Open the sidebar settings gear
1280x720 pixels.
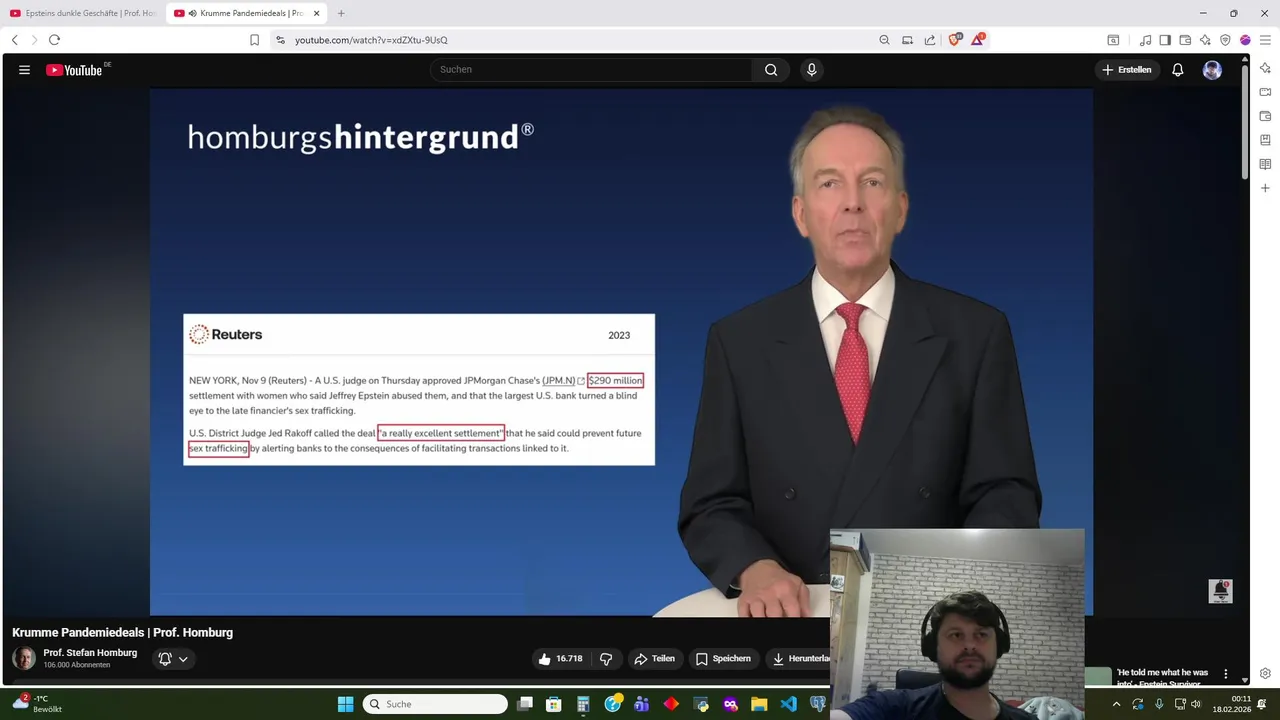(x=1265, y=674)
